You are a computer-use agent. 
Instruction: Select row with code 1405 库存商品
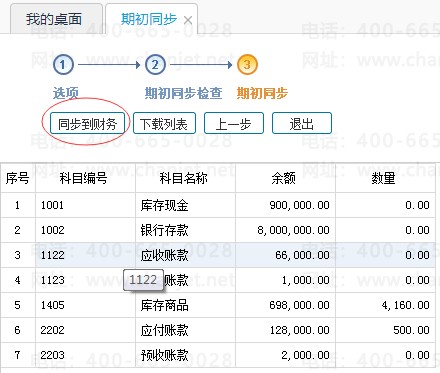point(218,305)
